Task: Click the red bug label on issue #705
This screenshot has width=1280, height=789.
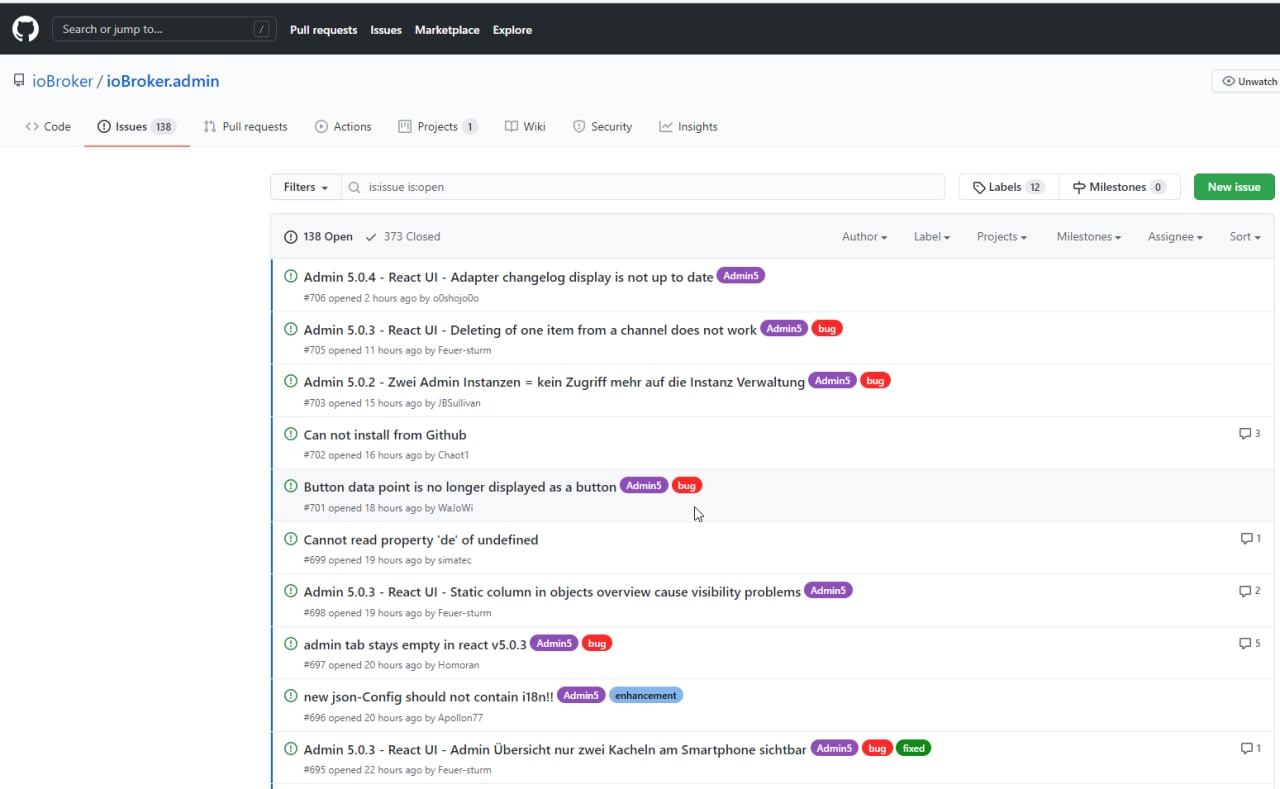Action: (x=827, y=328)
